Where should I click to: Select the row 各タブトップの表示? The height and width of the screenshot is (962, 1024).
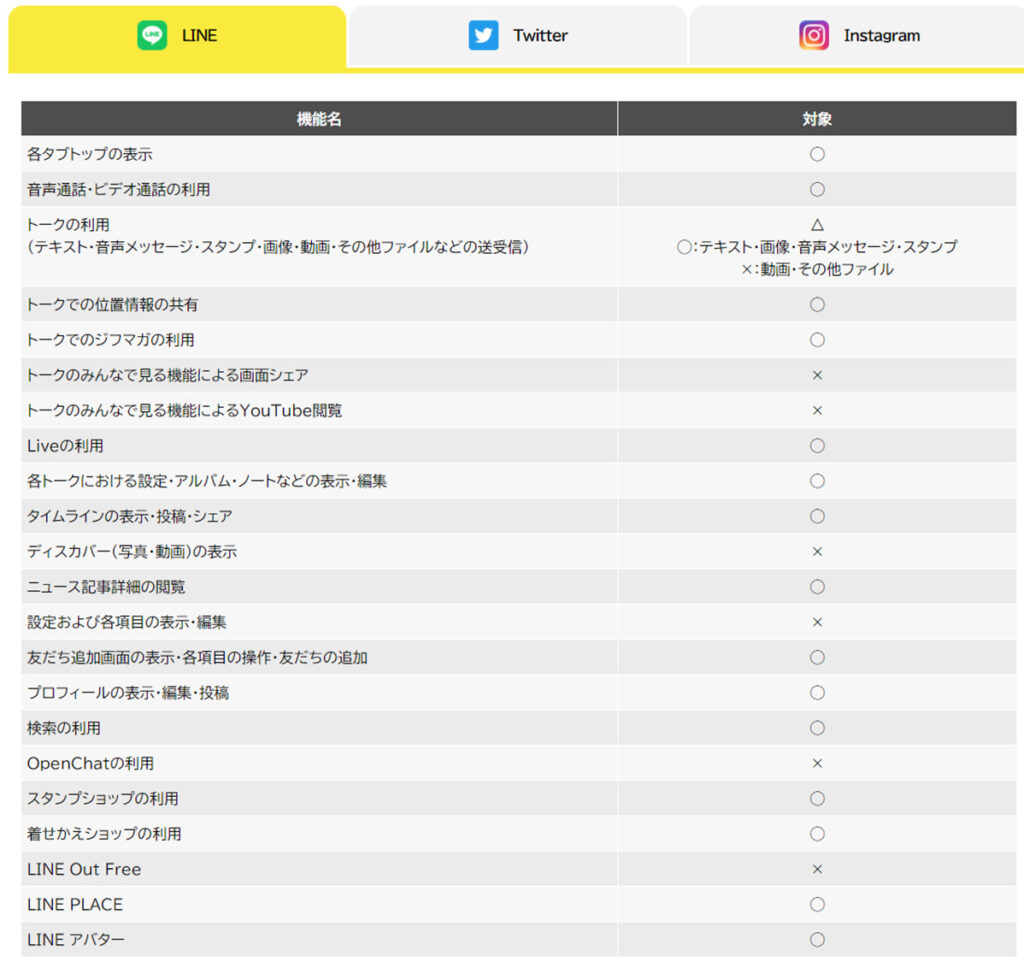pyautogui.click(x=519, y=154)
